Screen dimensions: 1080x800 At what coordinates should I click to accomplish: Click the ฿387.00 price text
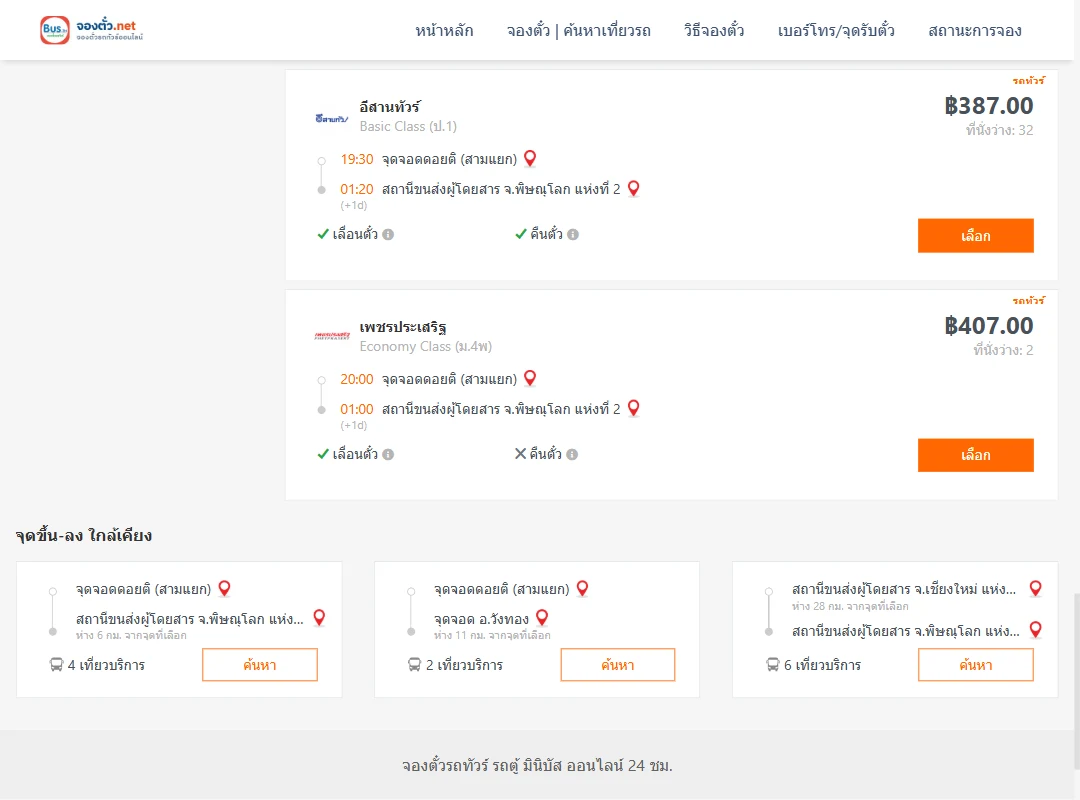(988, 105)
